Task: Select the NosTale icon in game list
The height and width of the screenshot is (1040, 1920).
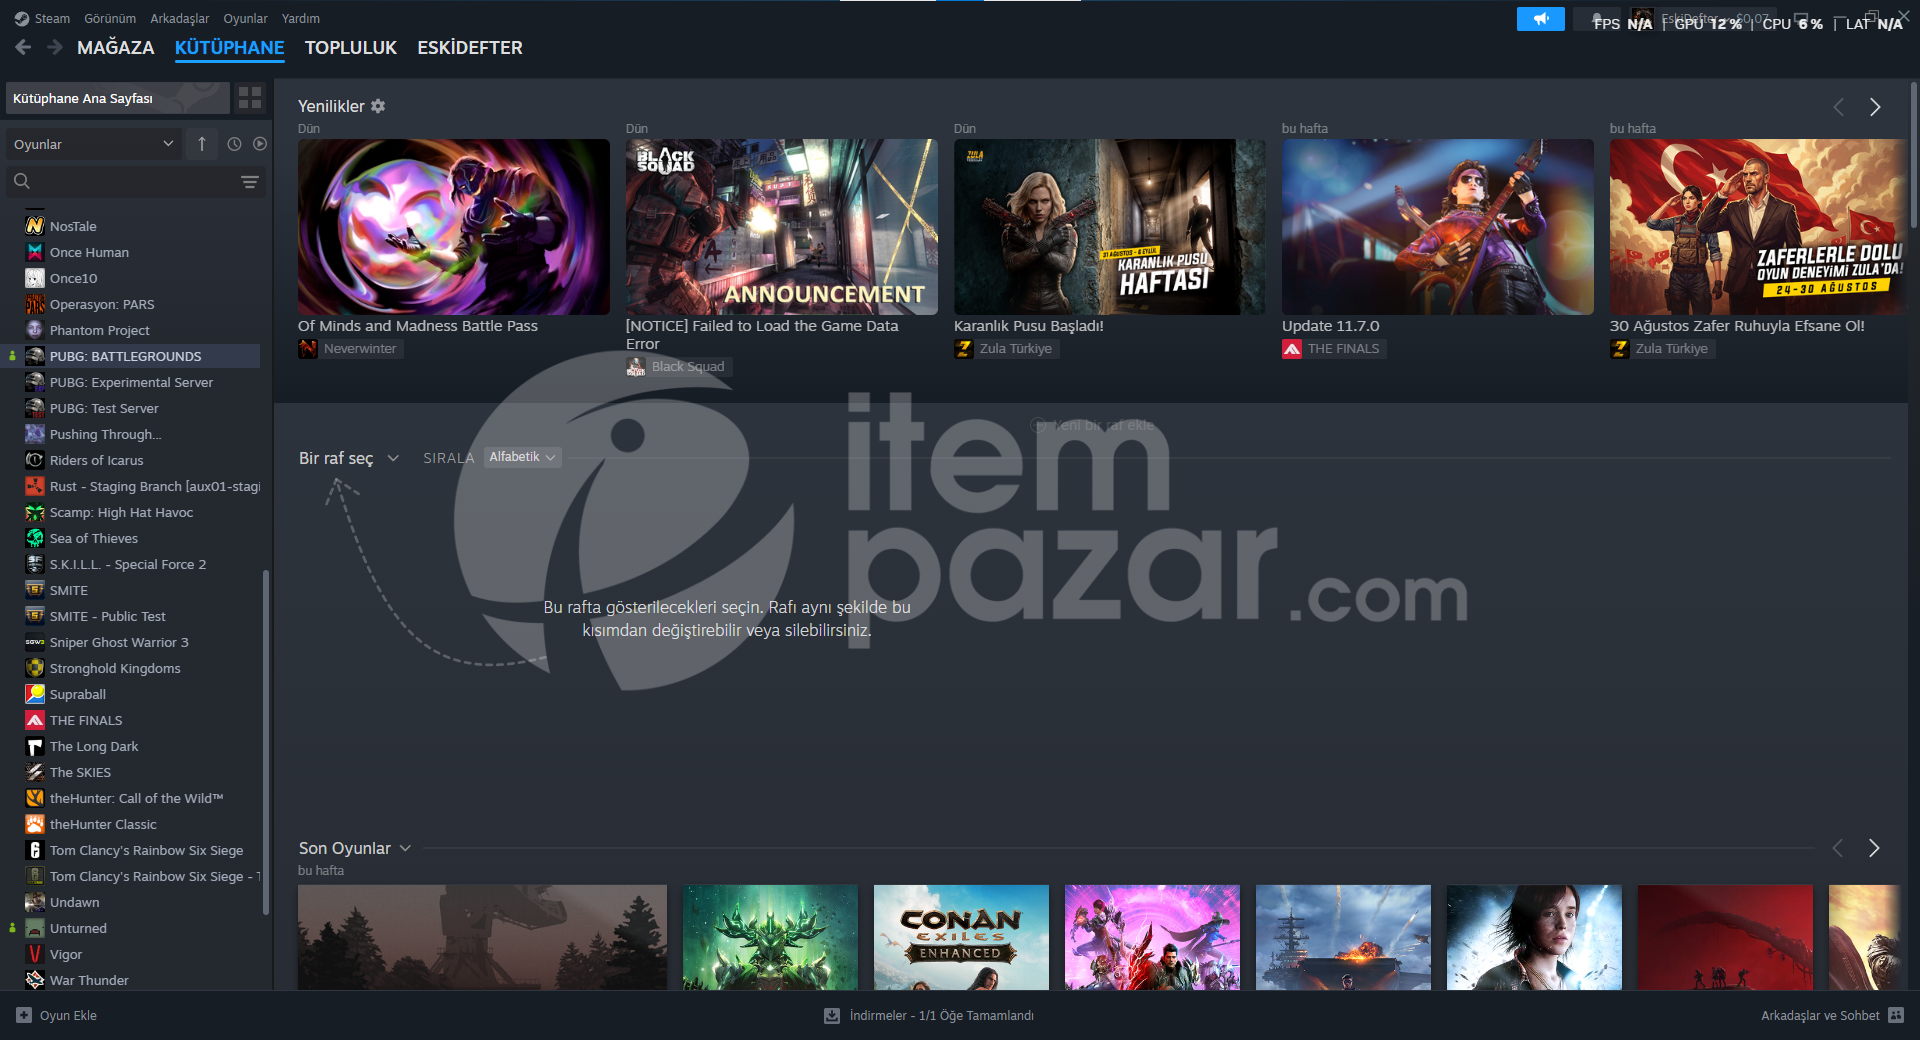Action: [35, 226]
